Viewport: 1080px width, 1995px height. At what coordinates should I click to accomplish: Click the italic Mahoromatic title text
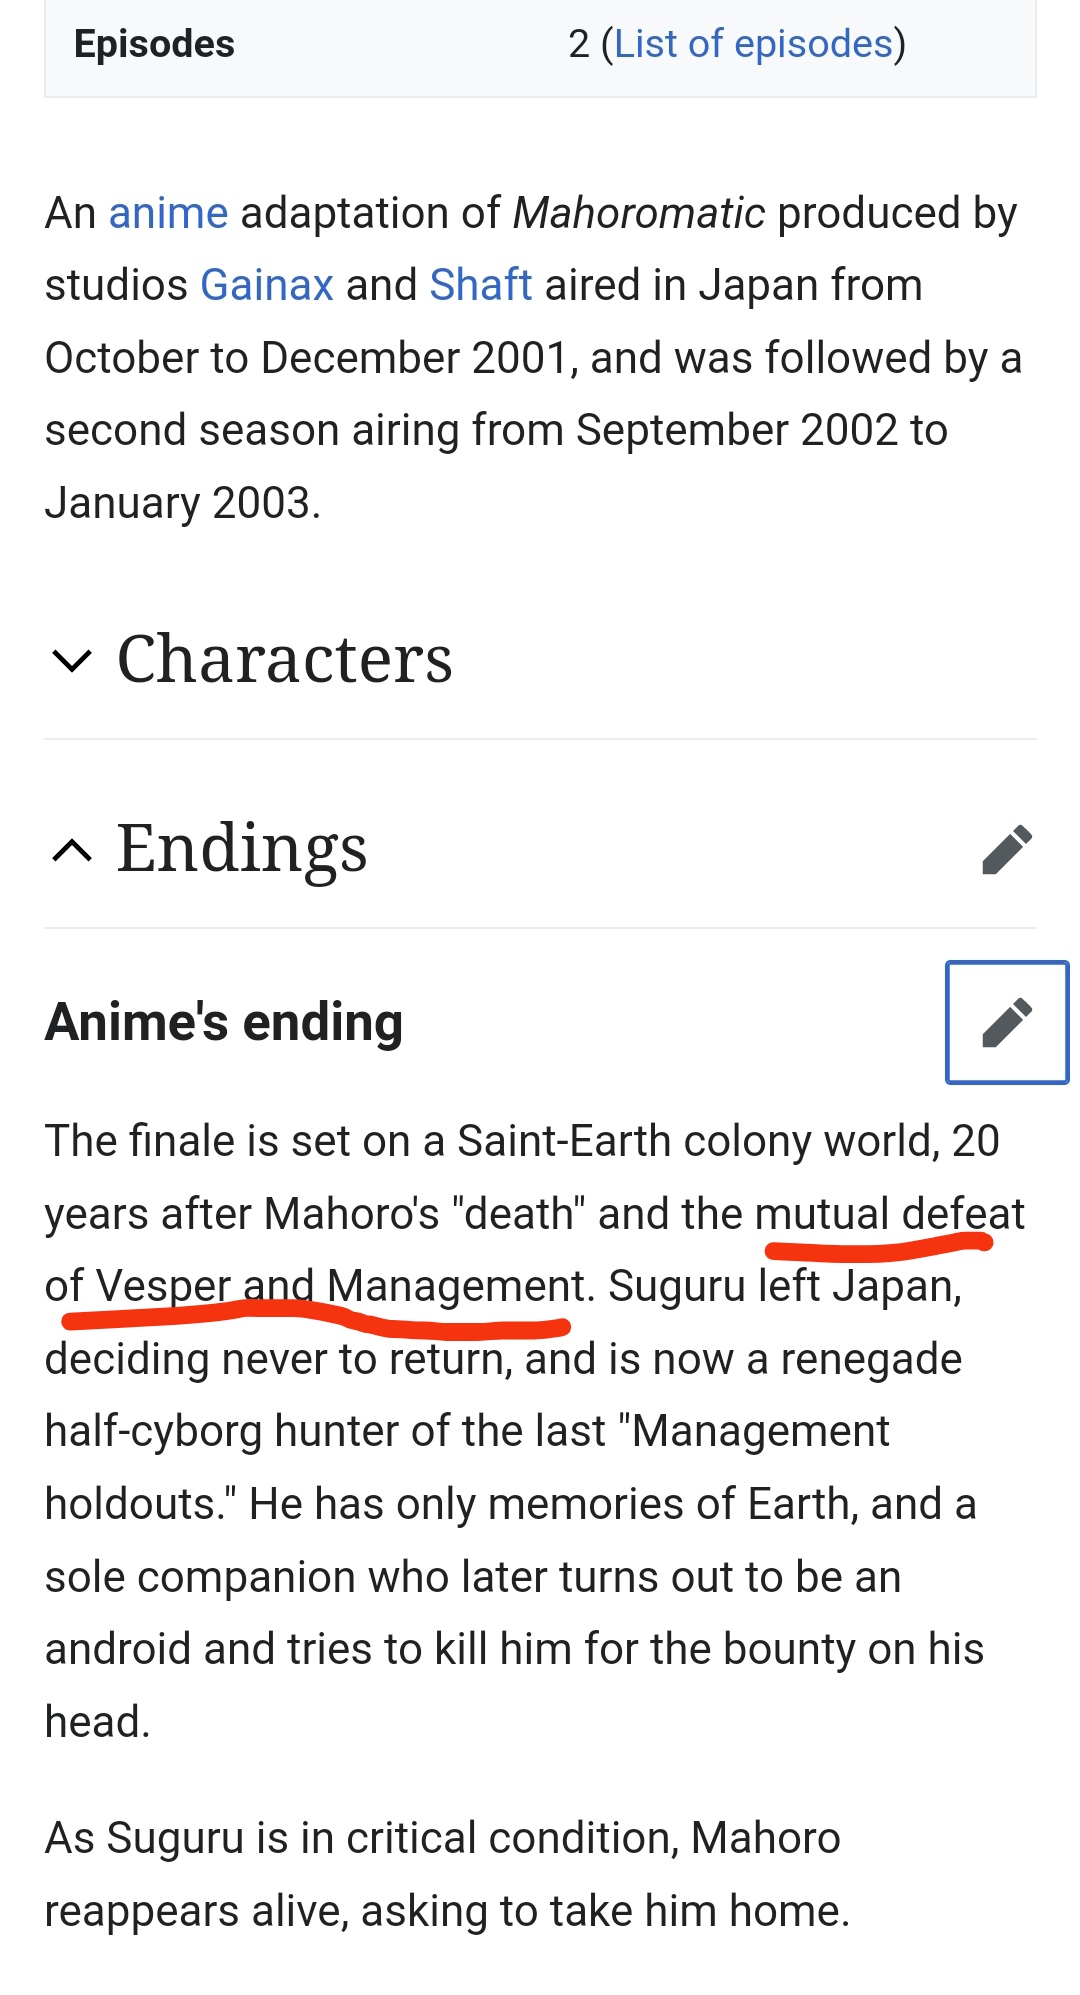point(639,213)
